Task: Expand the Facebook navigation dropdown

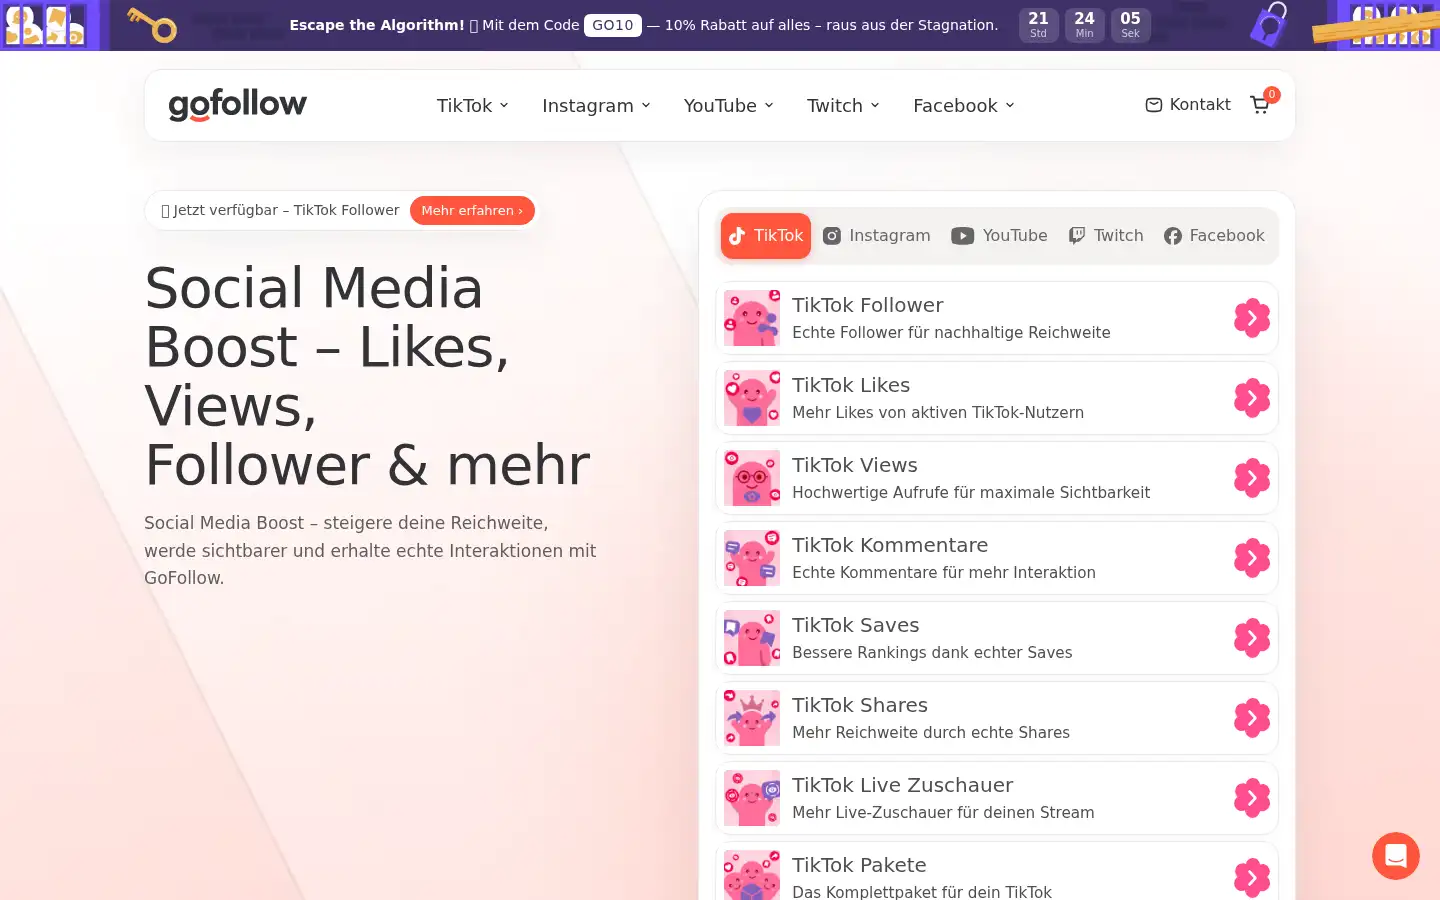Action: [964, 105]
